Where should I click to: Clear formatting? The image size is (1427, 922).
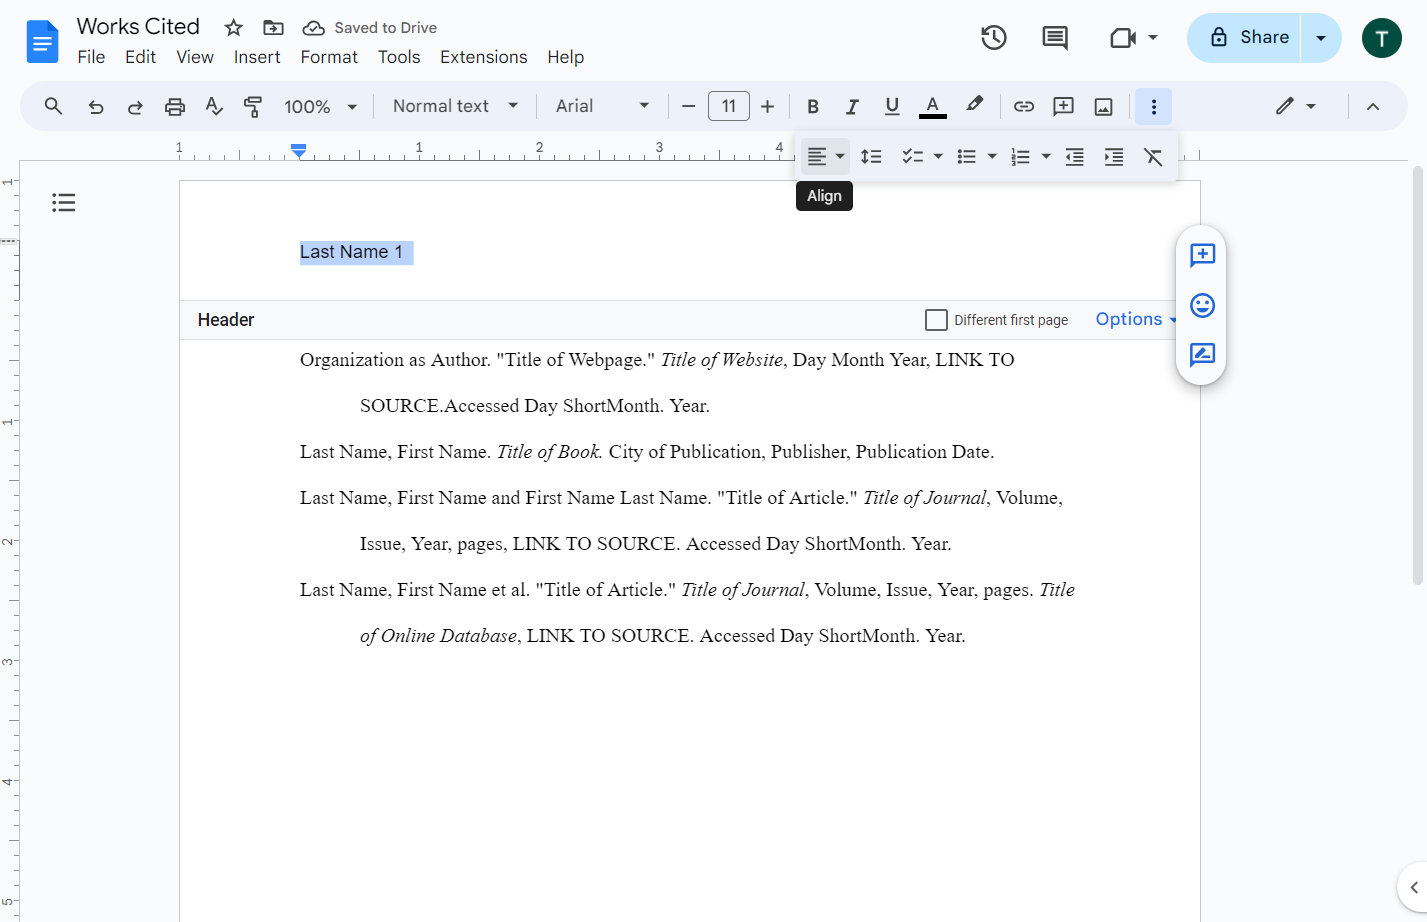[1153, 157]
